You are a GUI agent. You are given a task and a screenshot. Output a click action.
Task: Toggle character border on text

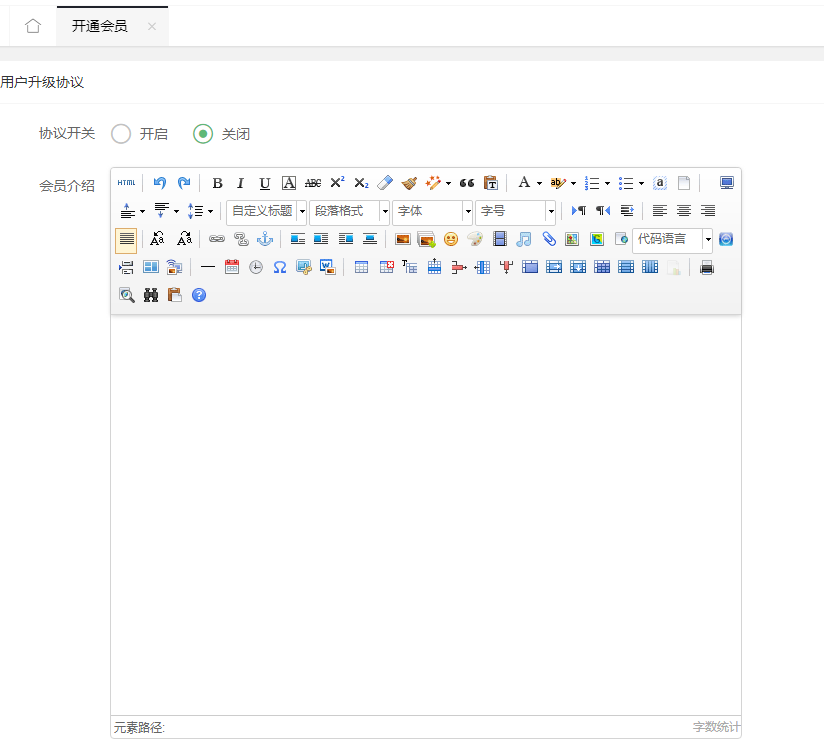289,183
